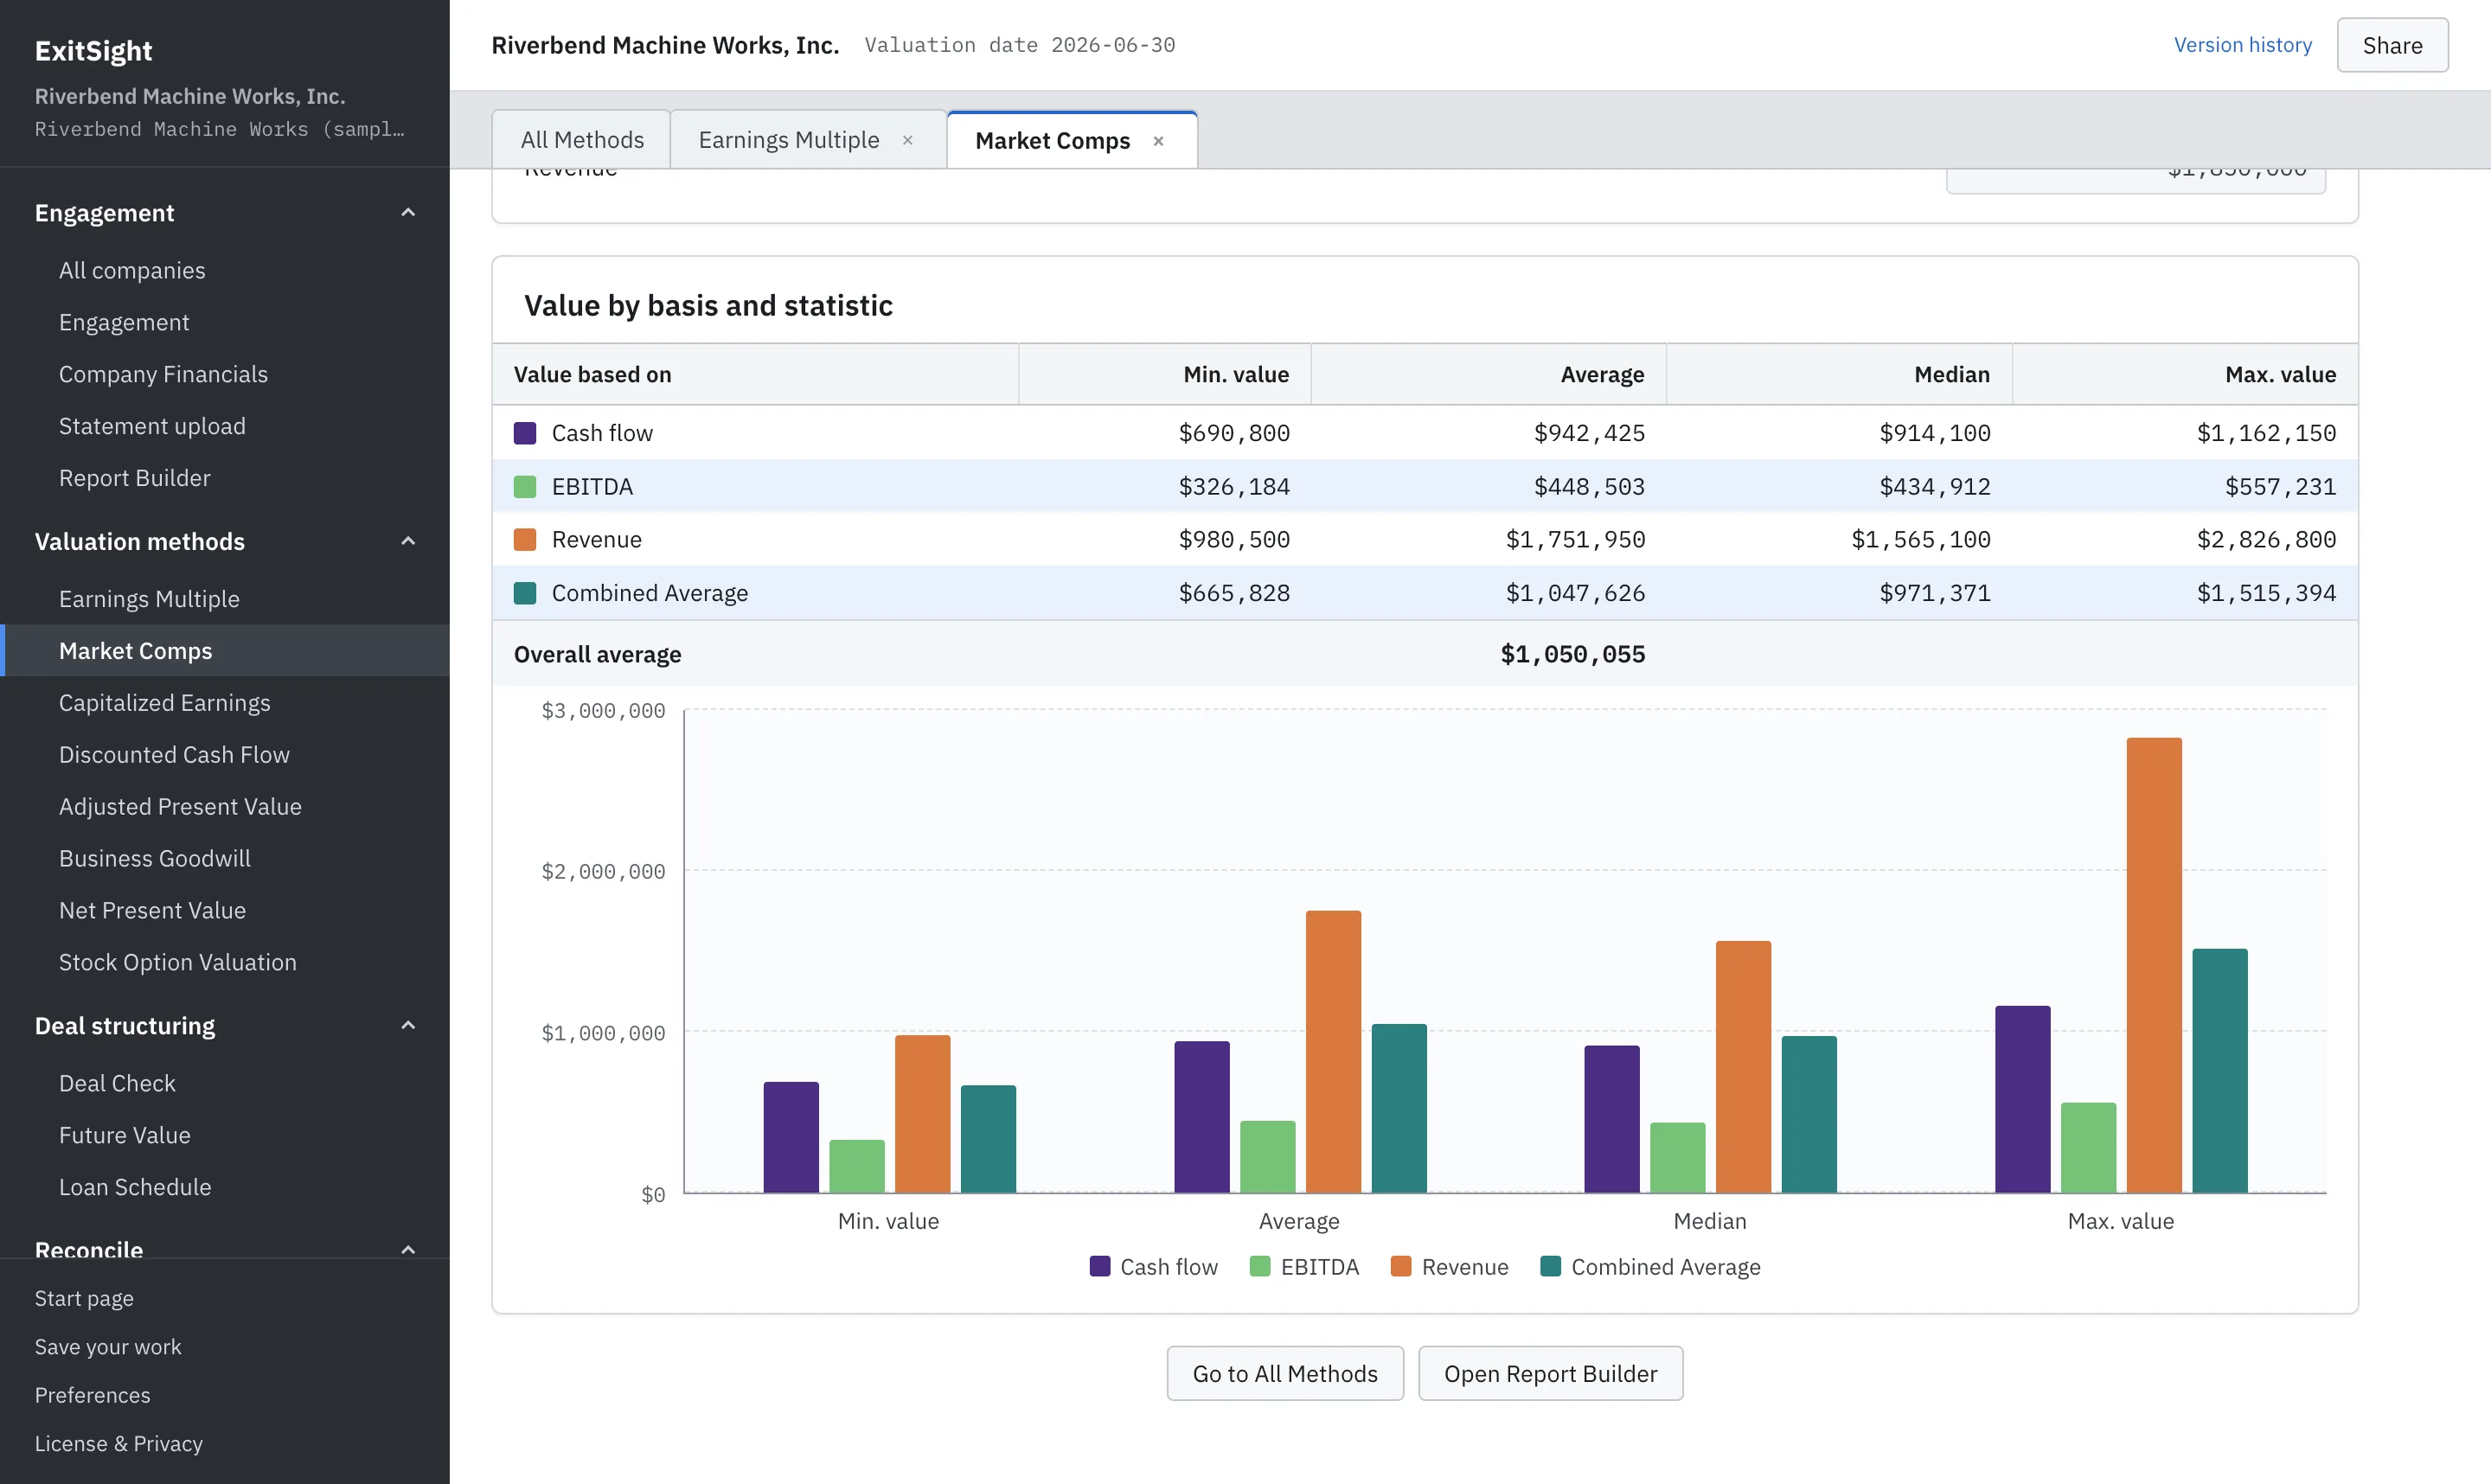Switch to the Earnings Multiple tab
2491x1484 pixels.
789,140
